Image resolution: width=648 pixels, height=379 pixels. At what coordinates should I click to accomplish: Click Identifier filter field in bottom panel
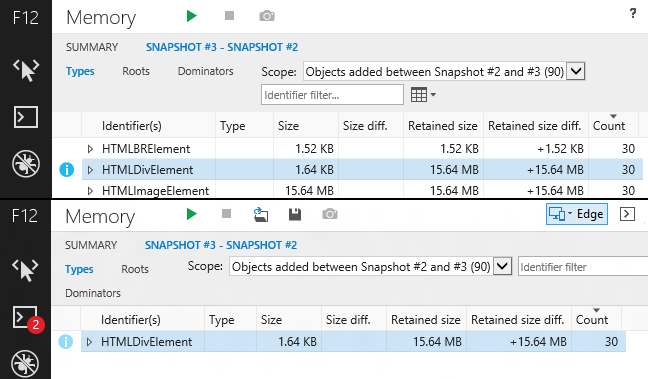[x=583, y=267]
